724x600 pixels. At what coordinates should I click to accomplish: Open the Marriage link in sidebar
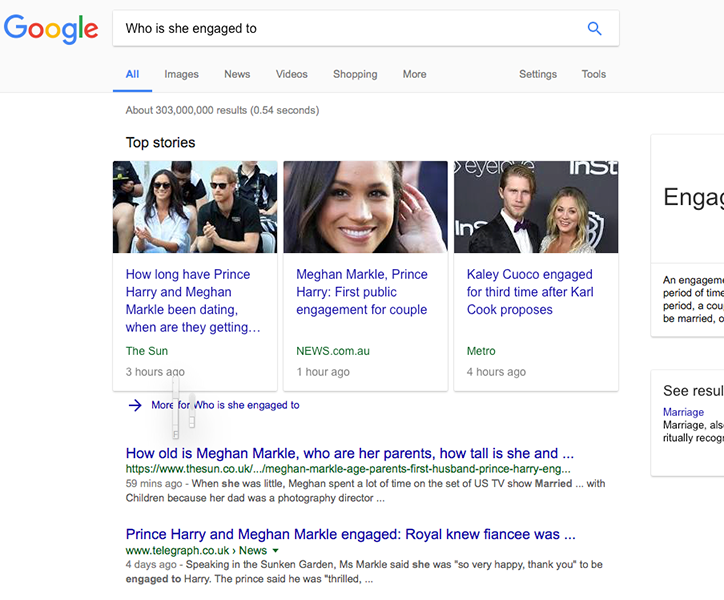pyautogui.click(x=683, y=412)
